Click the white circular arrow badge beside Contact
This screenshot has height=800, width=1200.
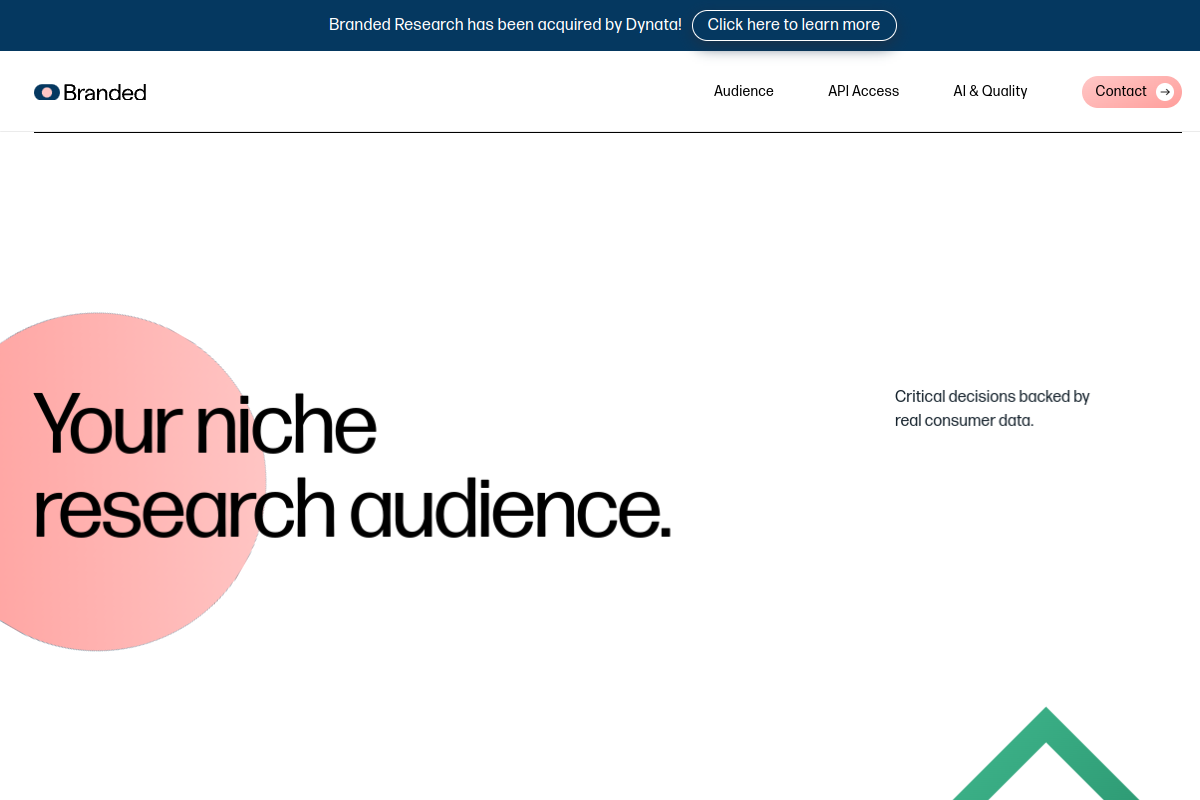[x=1166, y=92]
